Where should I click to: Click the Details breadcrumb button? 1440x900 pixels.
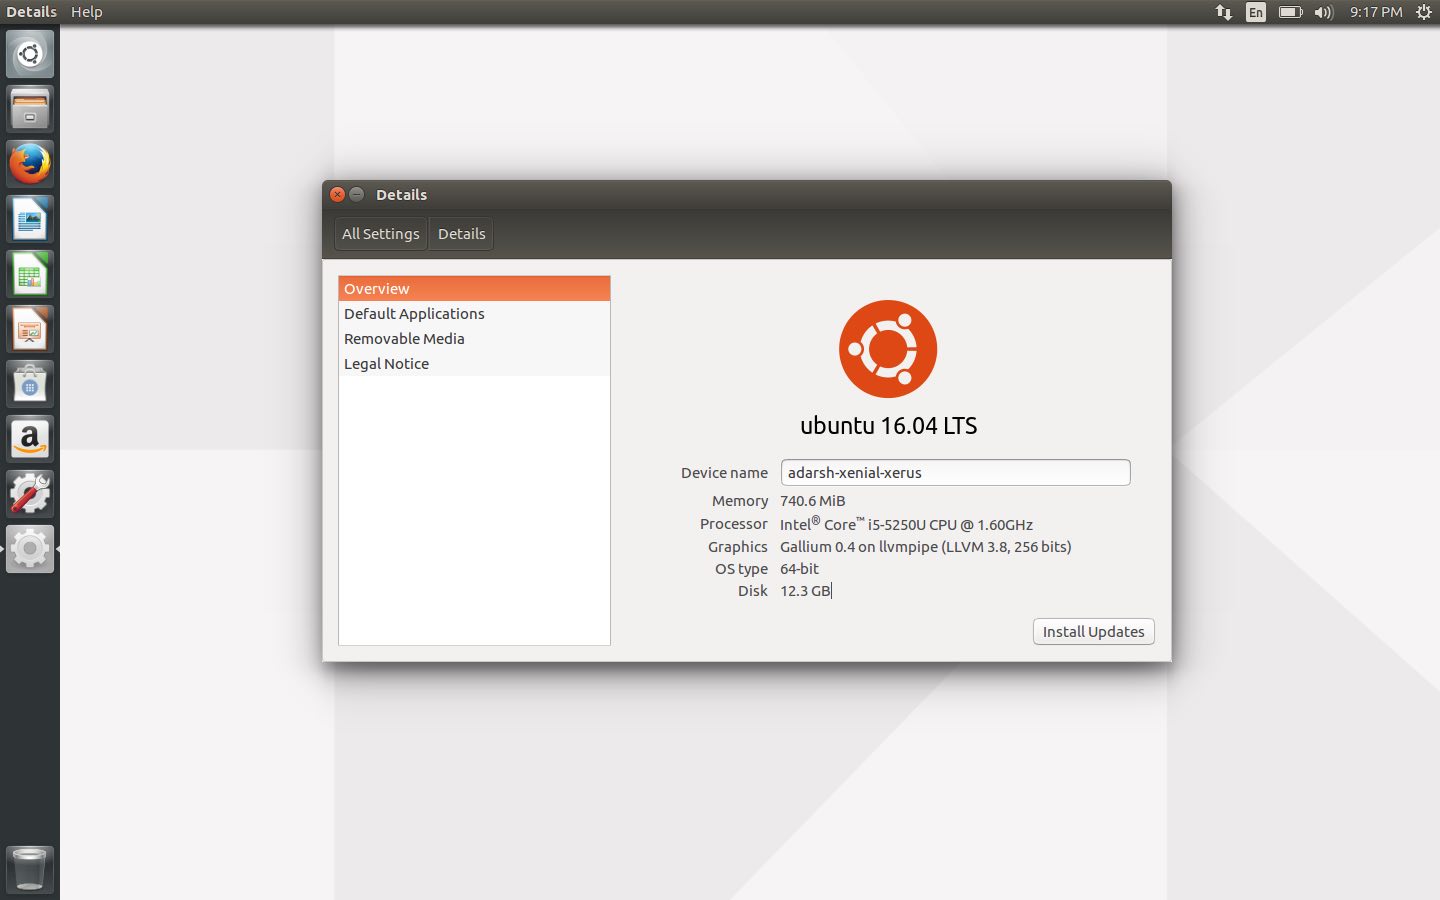[x=461, y=234]
